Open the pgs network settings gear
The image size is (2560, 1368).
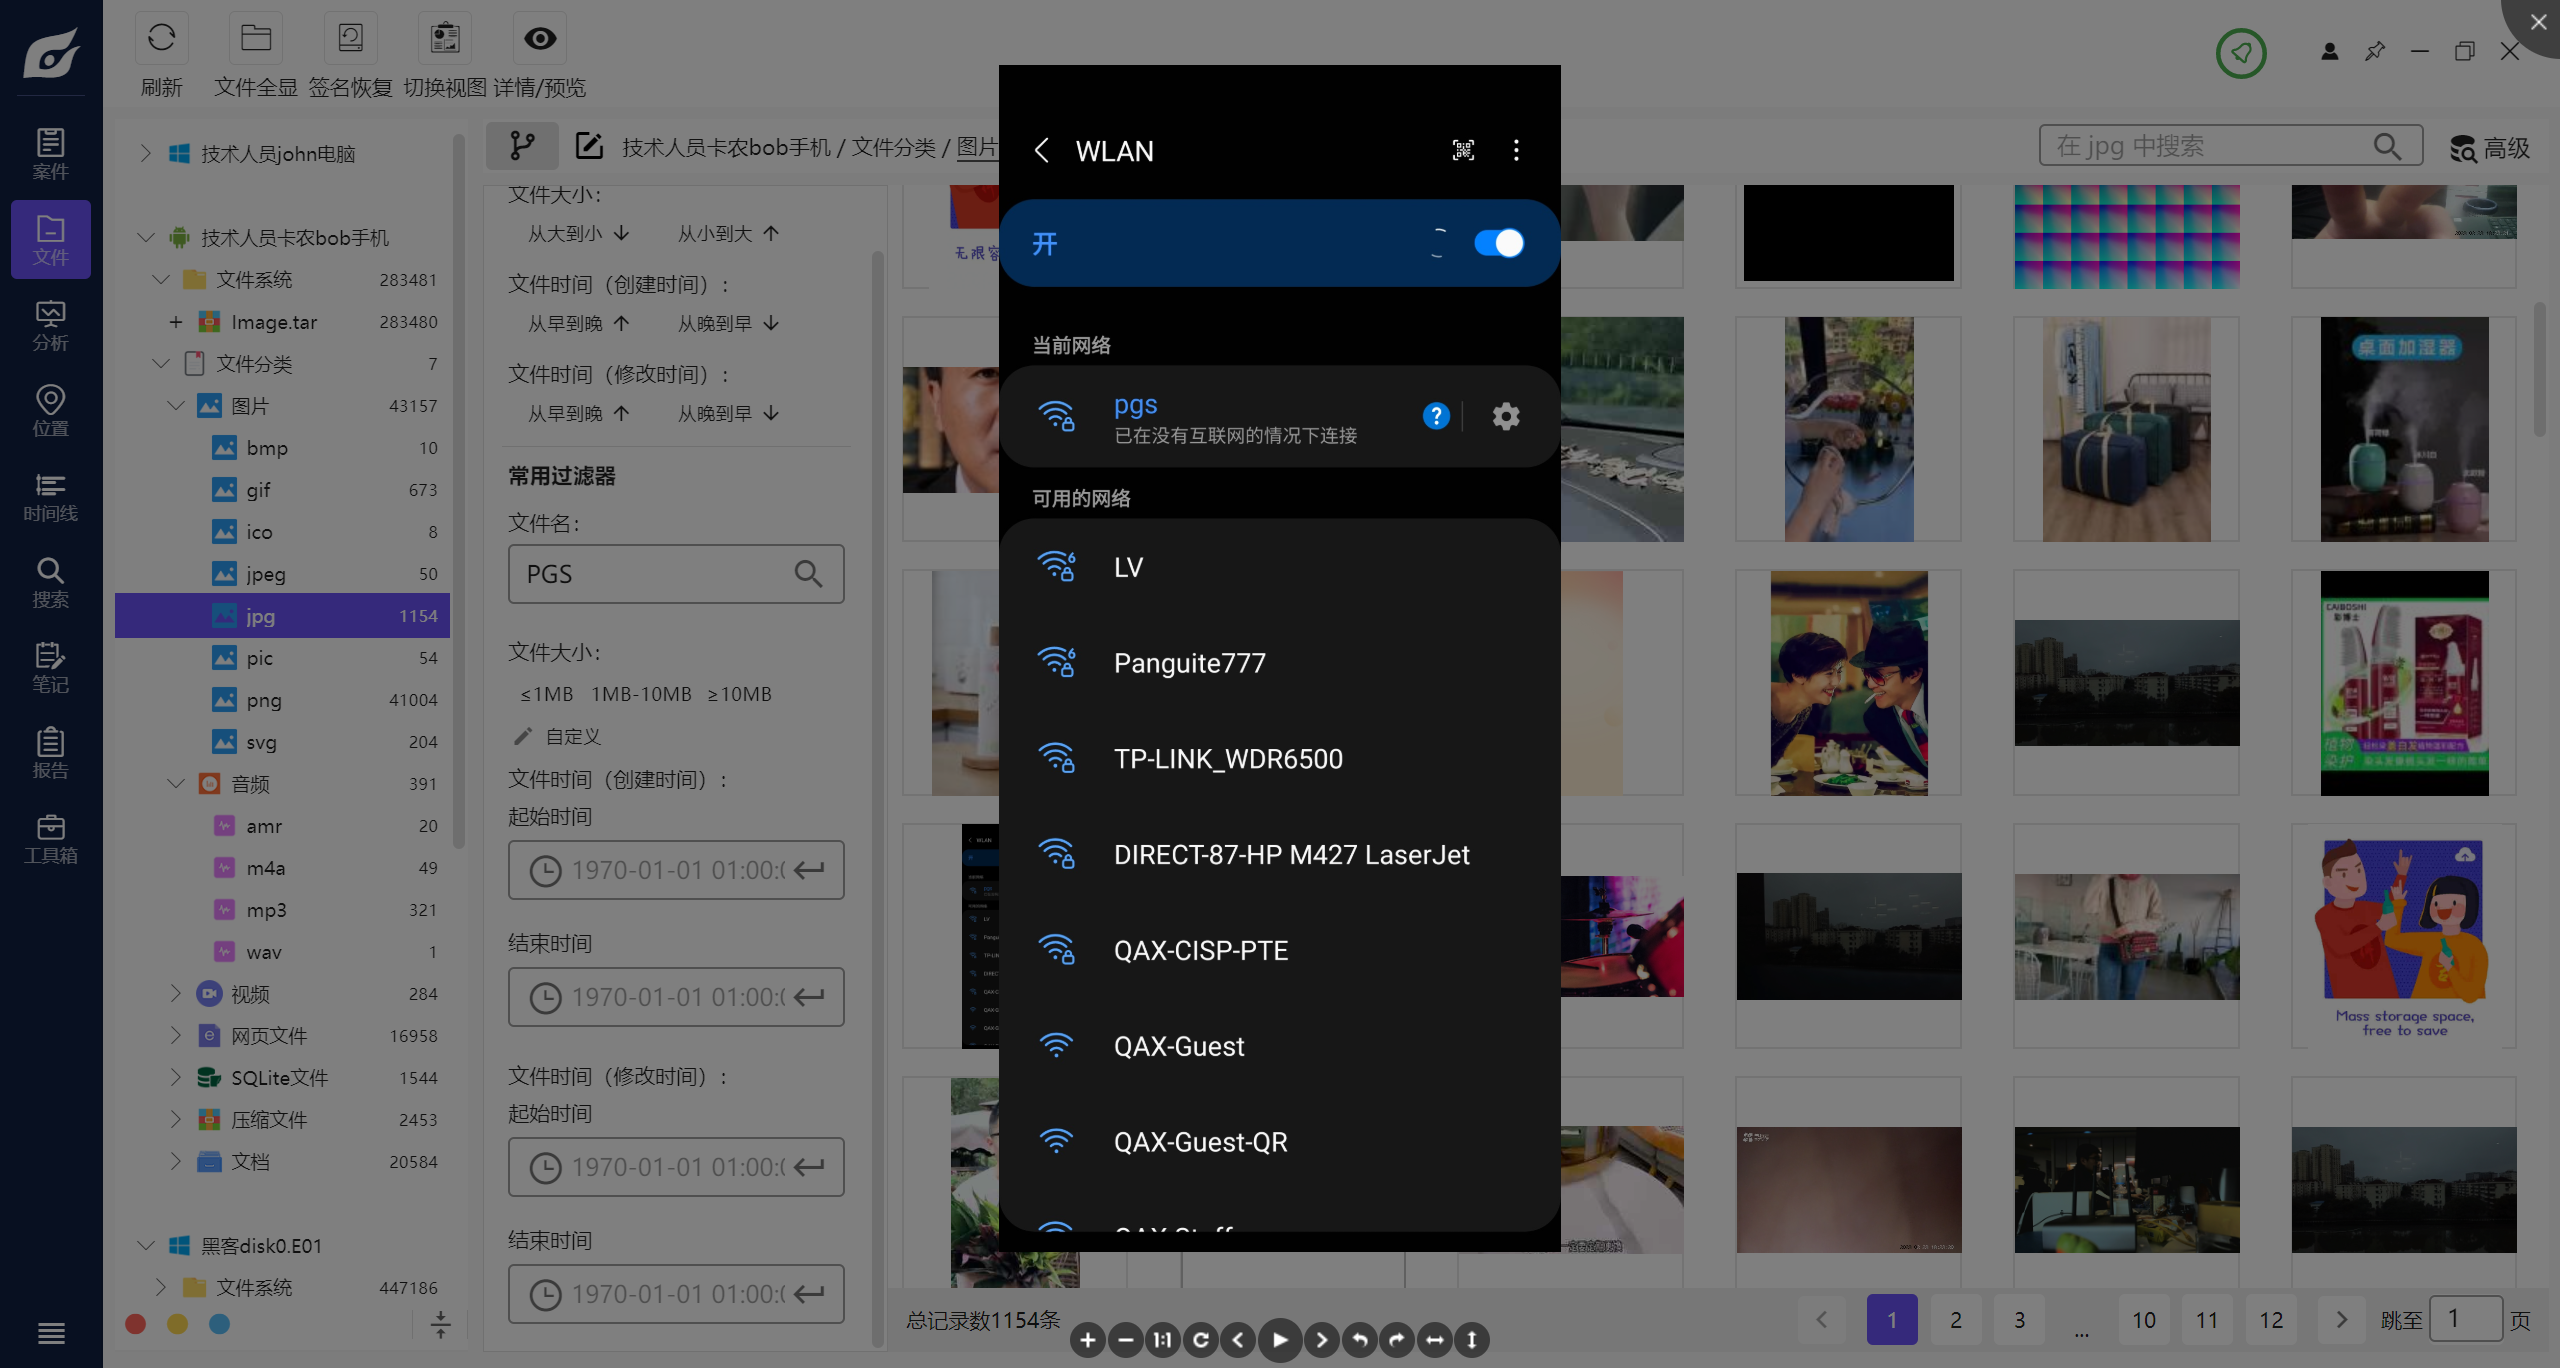pos(1506,416)
